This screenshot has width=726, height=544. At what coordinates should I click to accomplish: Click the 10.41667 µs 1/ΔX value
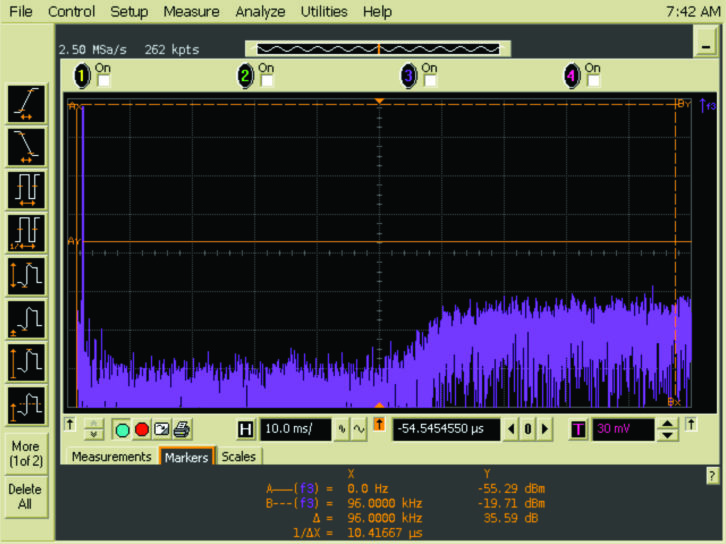(385, 532)
